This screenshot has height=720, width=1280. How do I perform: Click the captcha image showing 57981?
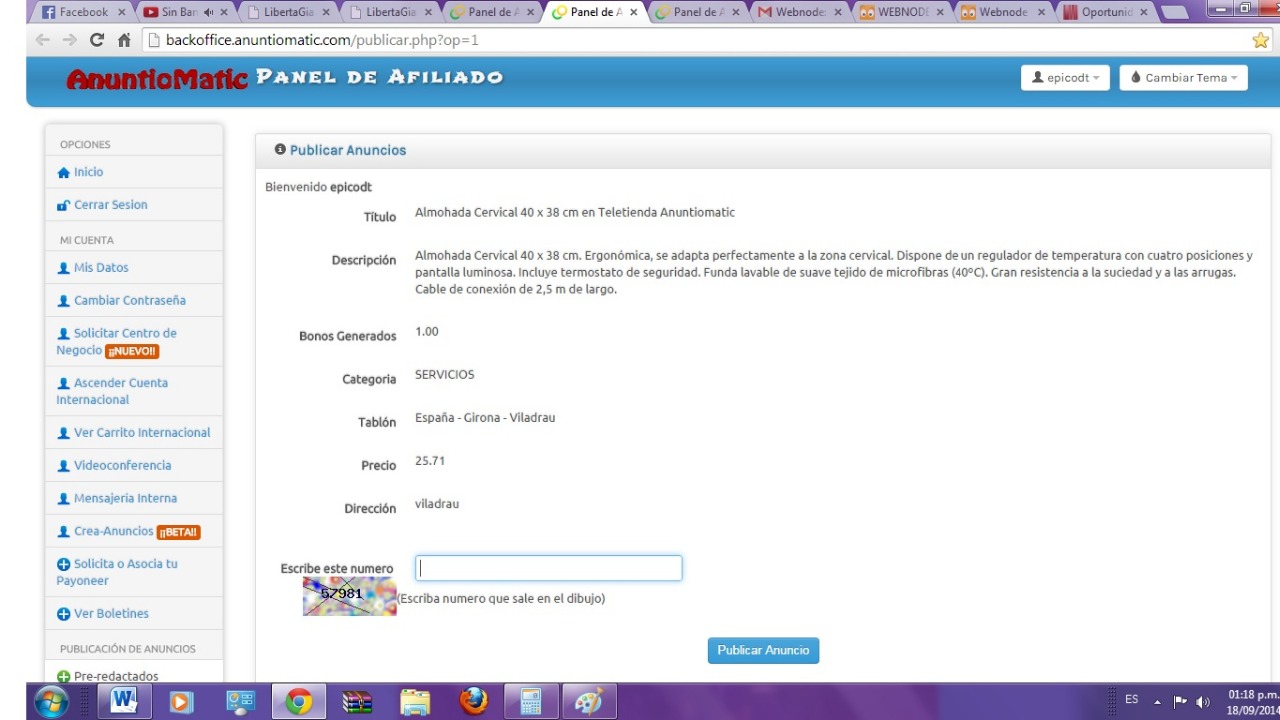point(350,595)
